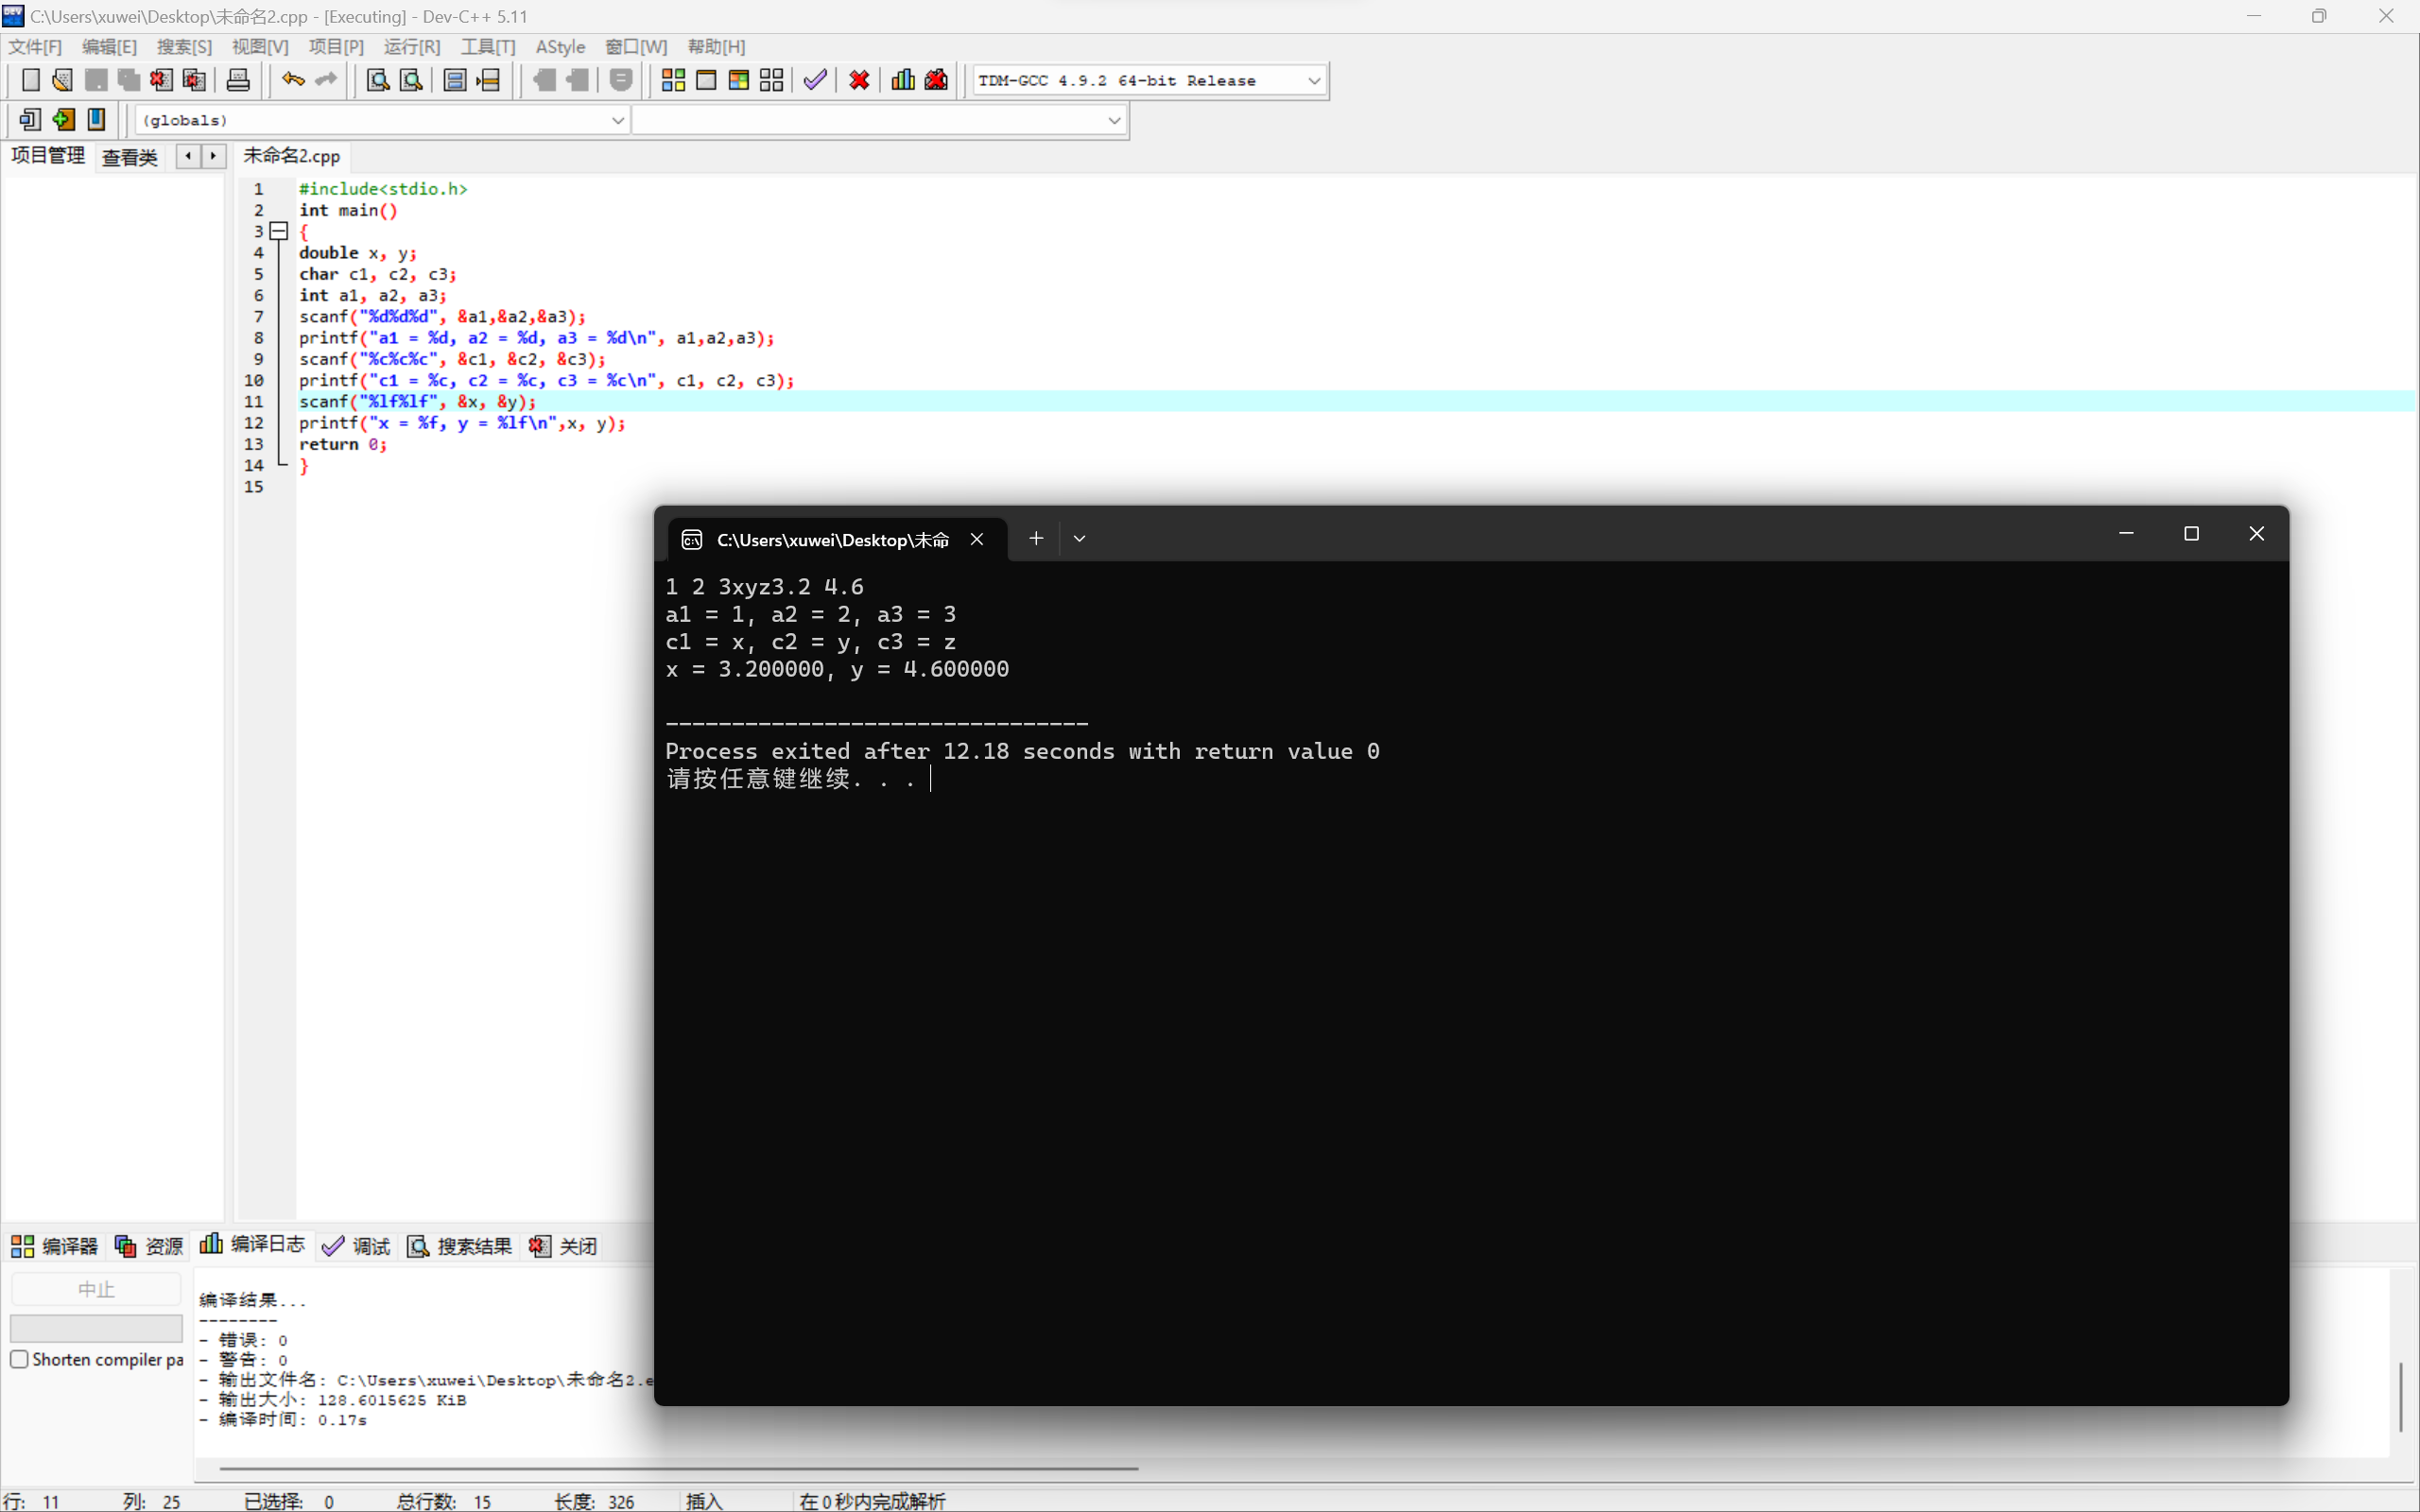Toggle the Shorten compiler paths checkbox
The height and width of the screenshot is (1512, 2420).
[x=19, y=1359]
